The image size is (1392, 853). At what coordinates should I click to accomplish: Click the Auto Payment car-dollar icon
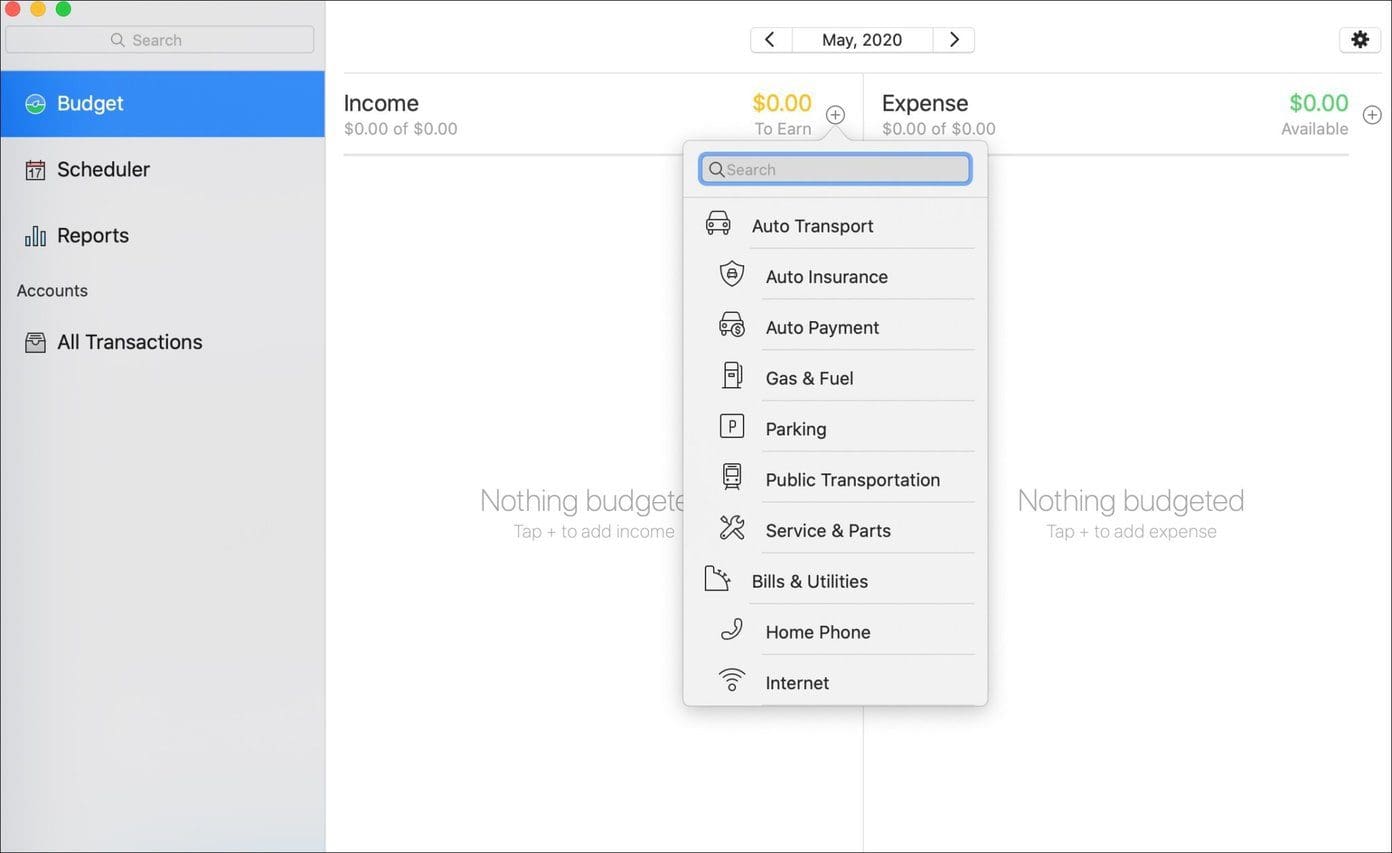point(732,325)
